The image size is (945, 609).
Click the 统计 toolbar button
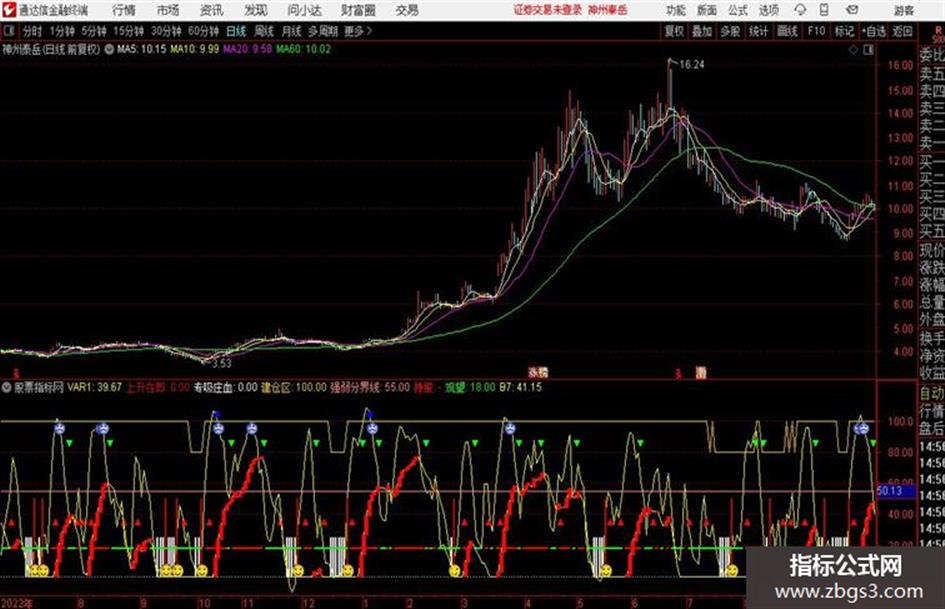pyautogui.click(x=758, y=31)
